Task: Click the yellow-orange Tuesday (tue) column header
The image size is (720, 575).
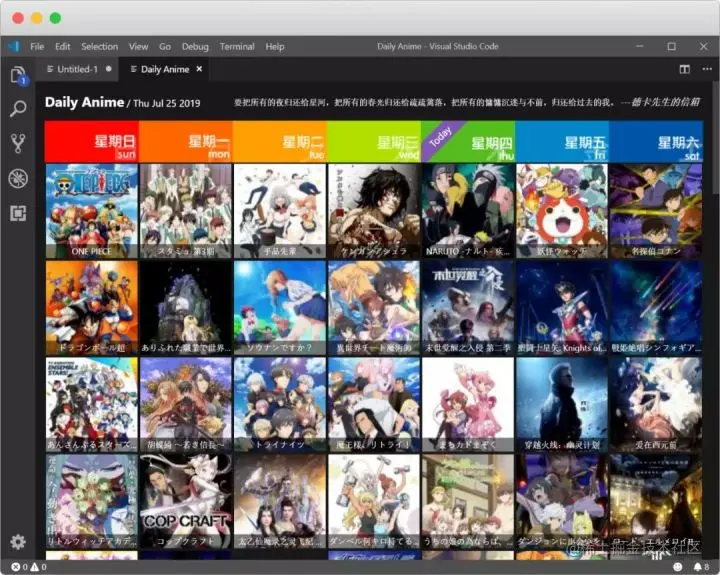Action: (x=280, y=141)
